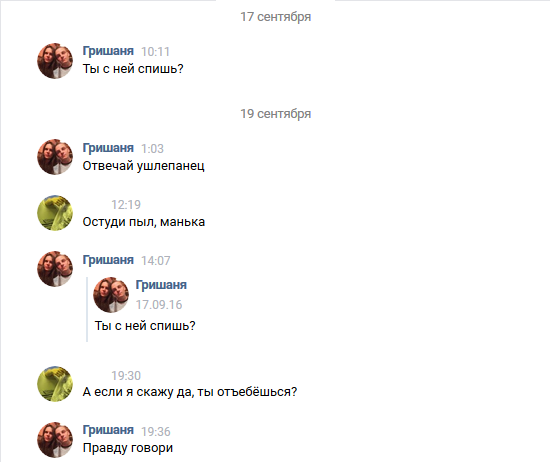The height and width of the screenshot is (462, 550).
Task: Click the 17.09.16 date in the forwarded message
Action: [159, 304]
